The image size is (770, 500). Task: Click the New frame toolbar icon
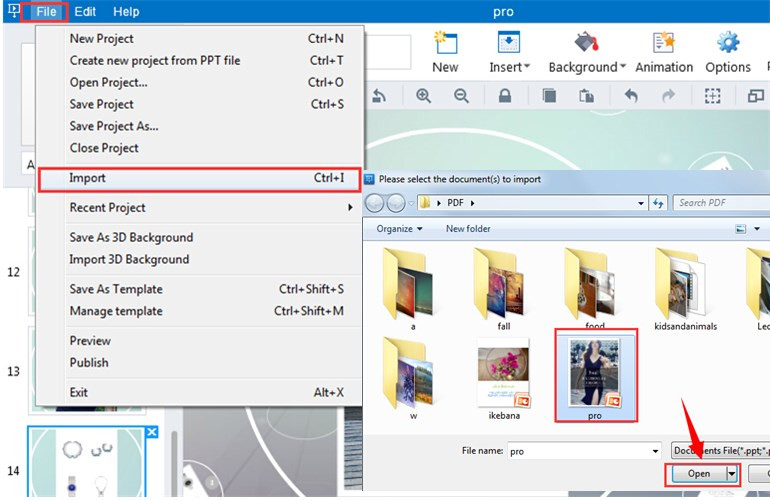point(445,50)
